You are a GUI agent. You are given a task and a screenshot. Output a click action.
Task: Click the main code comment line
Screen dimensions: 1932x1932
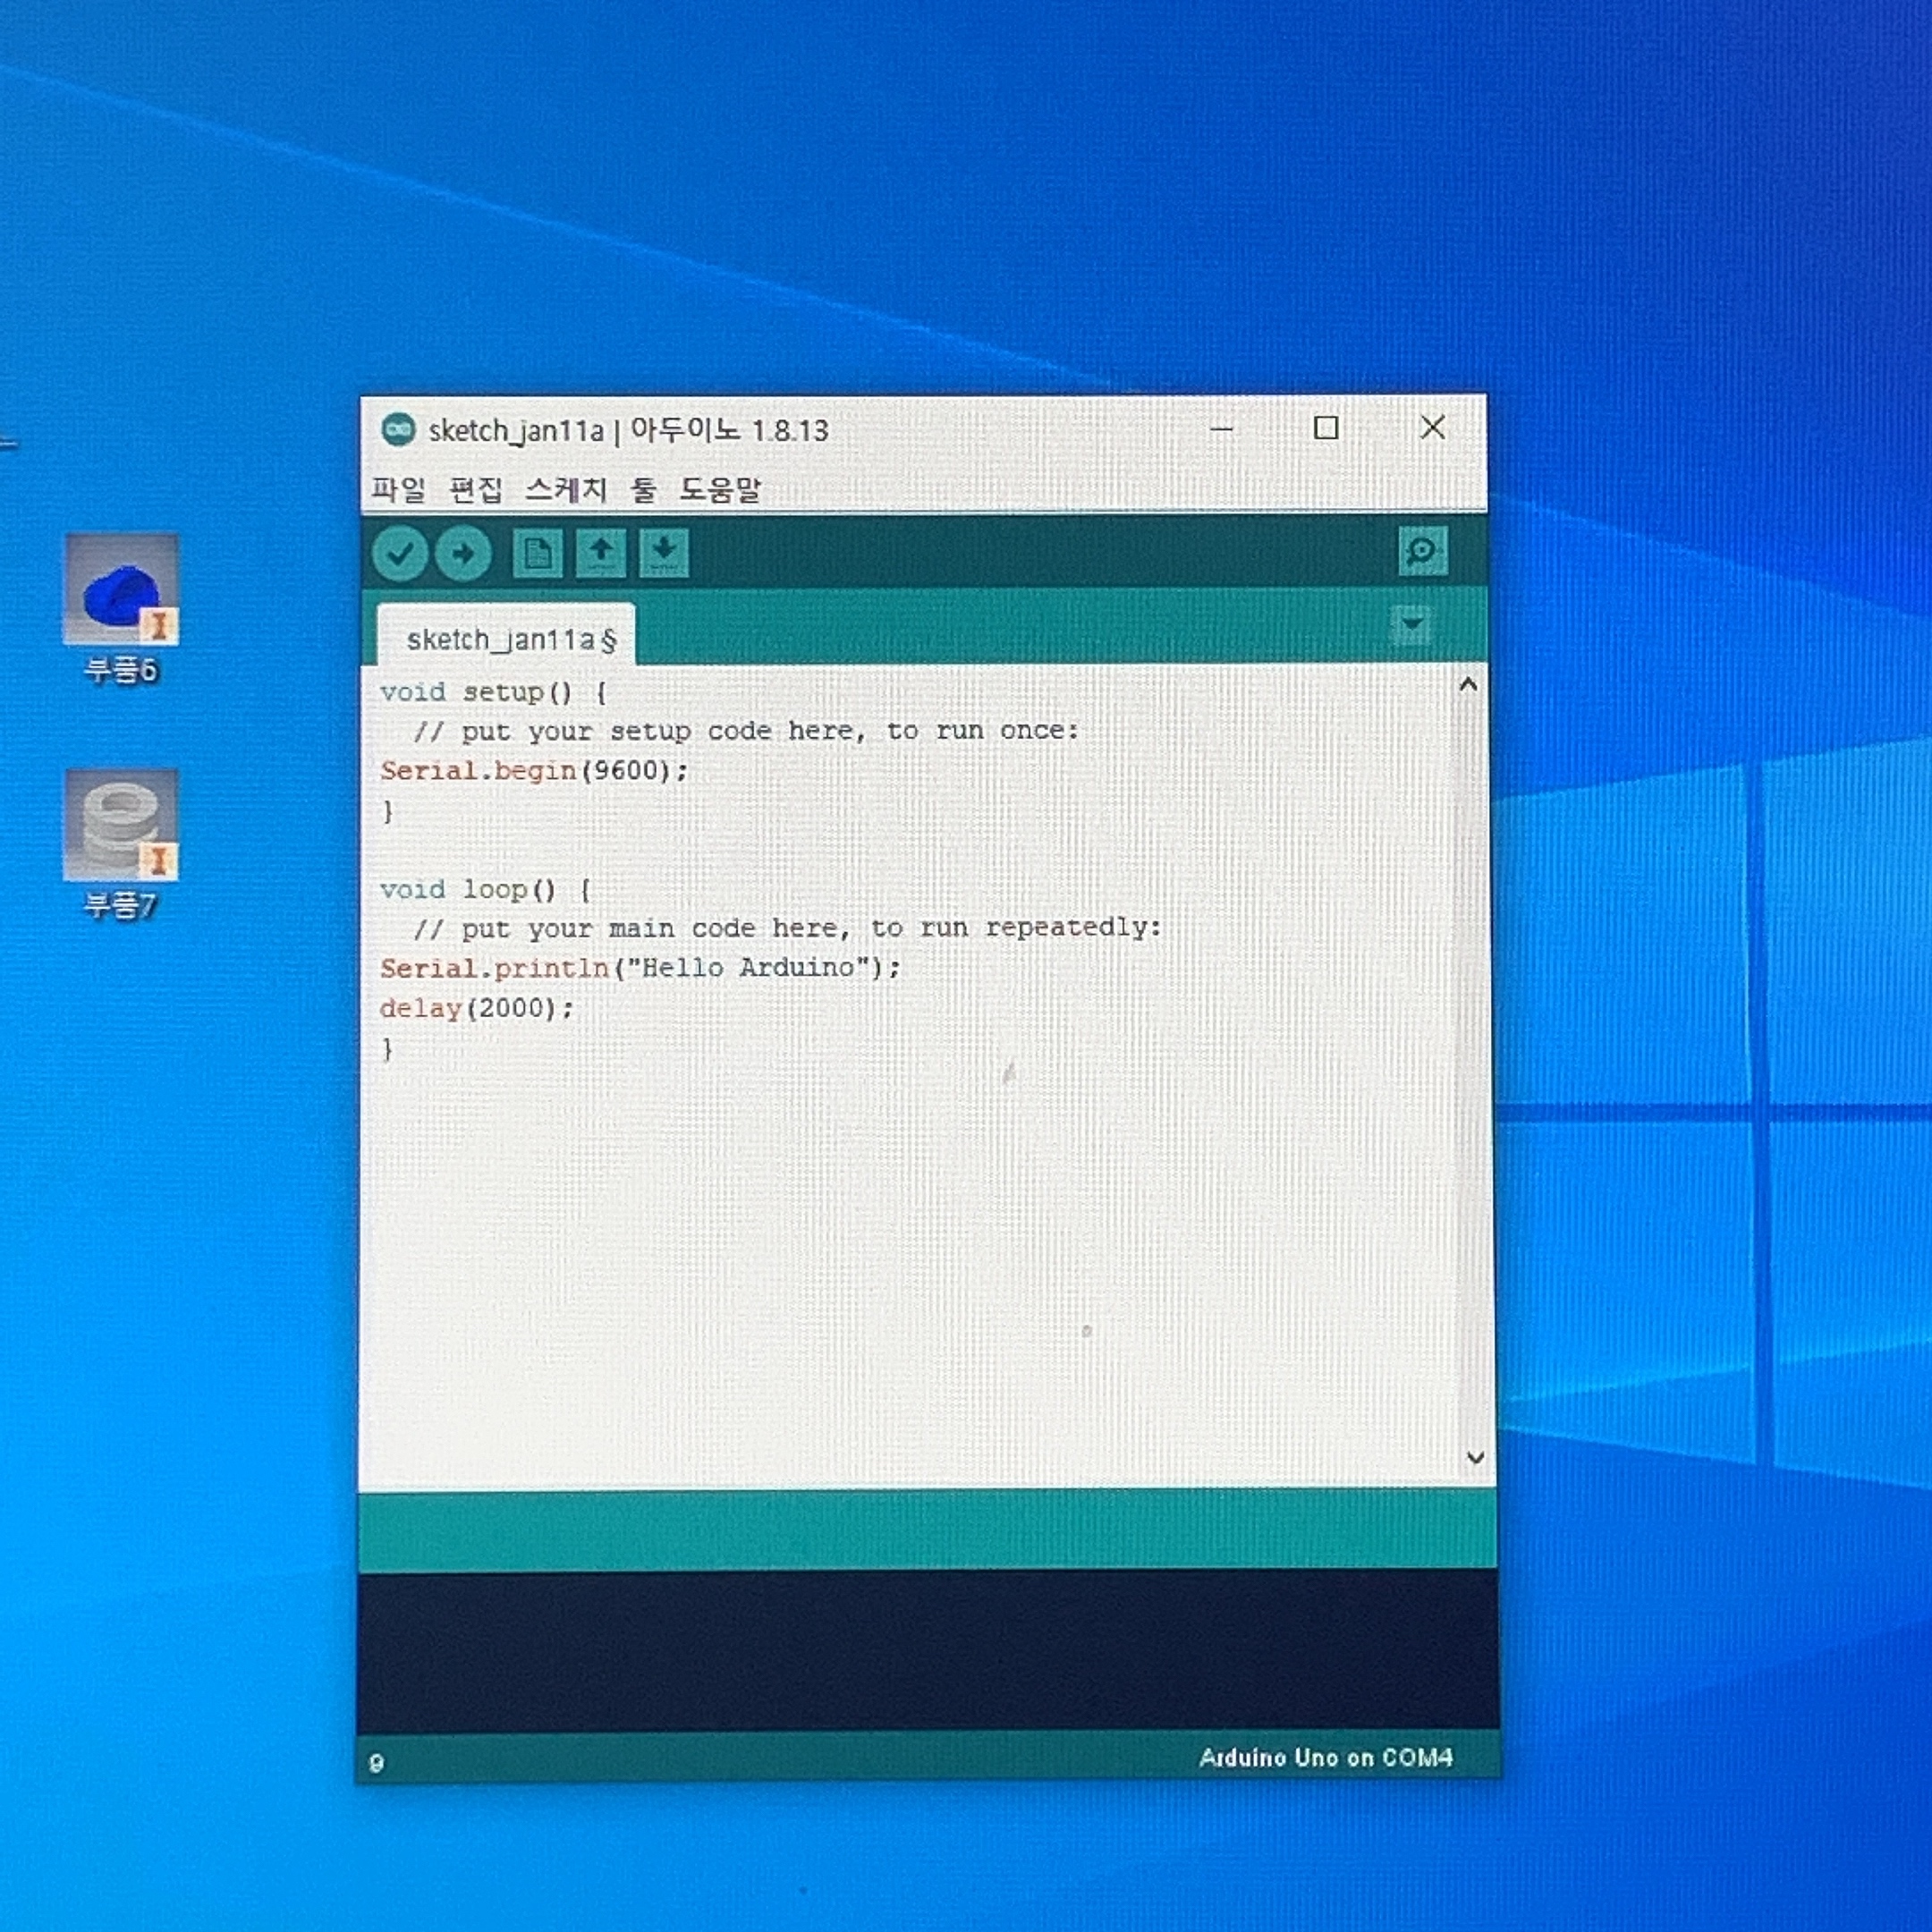[787, 928]
